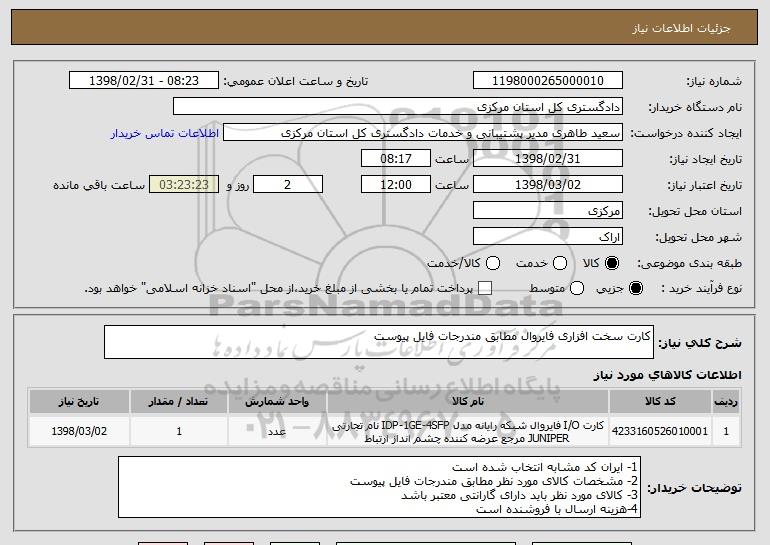Click the IDP-1GE-4SFP JUNIPER product name cell
The height and width of the screenshot is (545, 770).
pyautogui.click(x=468, y=431)
